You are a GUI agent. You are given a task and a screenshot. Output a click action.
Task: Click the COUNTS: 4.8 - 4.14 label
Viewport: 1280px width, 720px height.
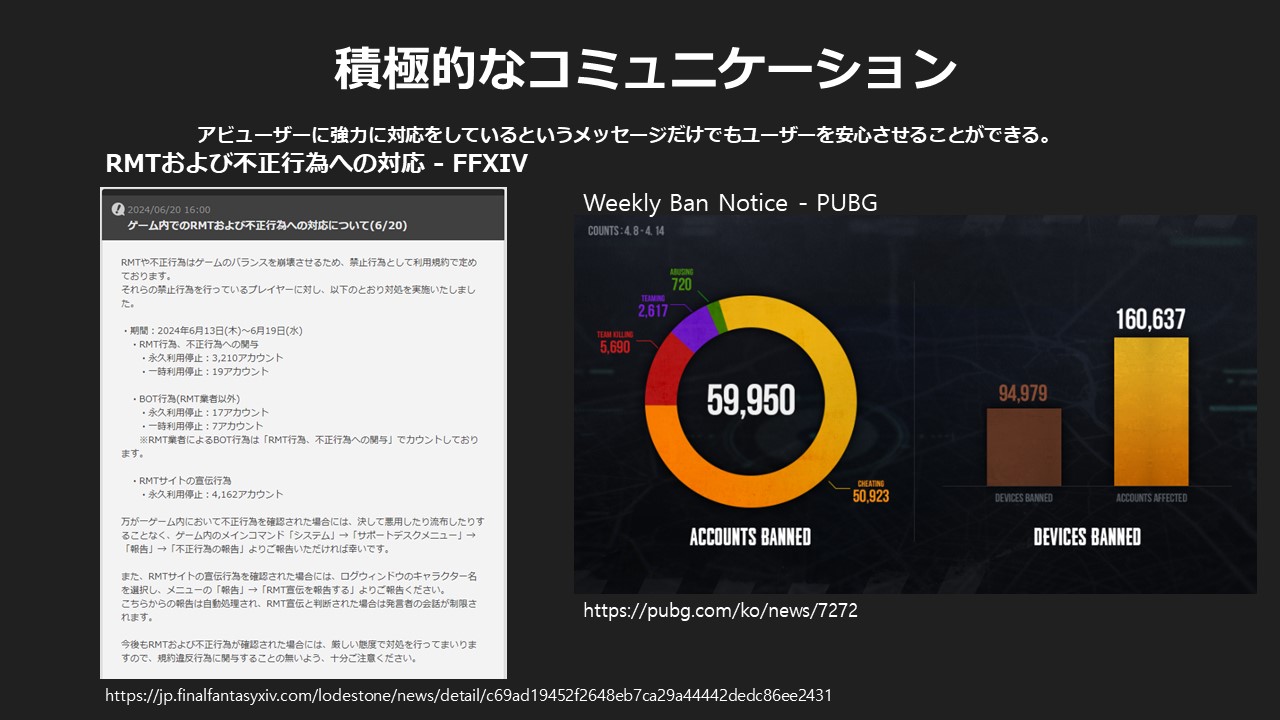pyautogui.click(x=627, y=232)
